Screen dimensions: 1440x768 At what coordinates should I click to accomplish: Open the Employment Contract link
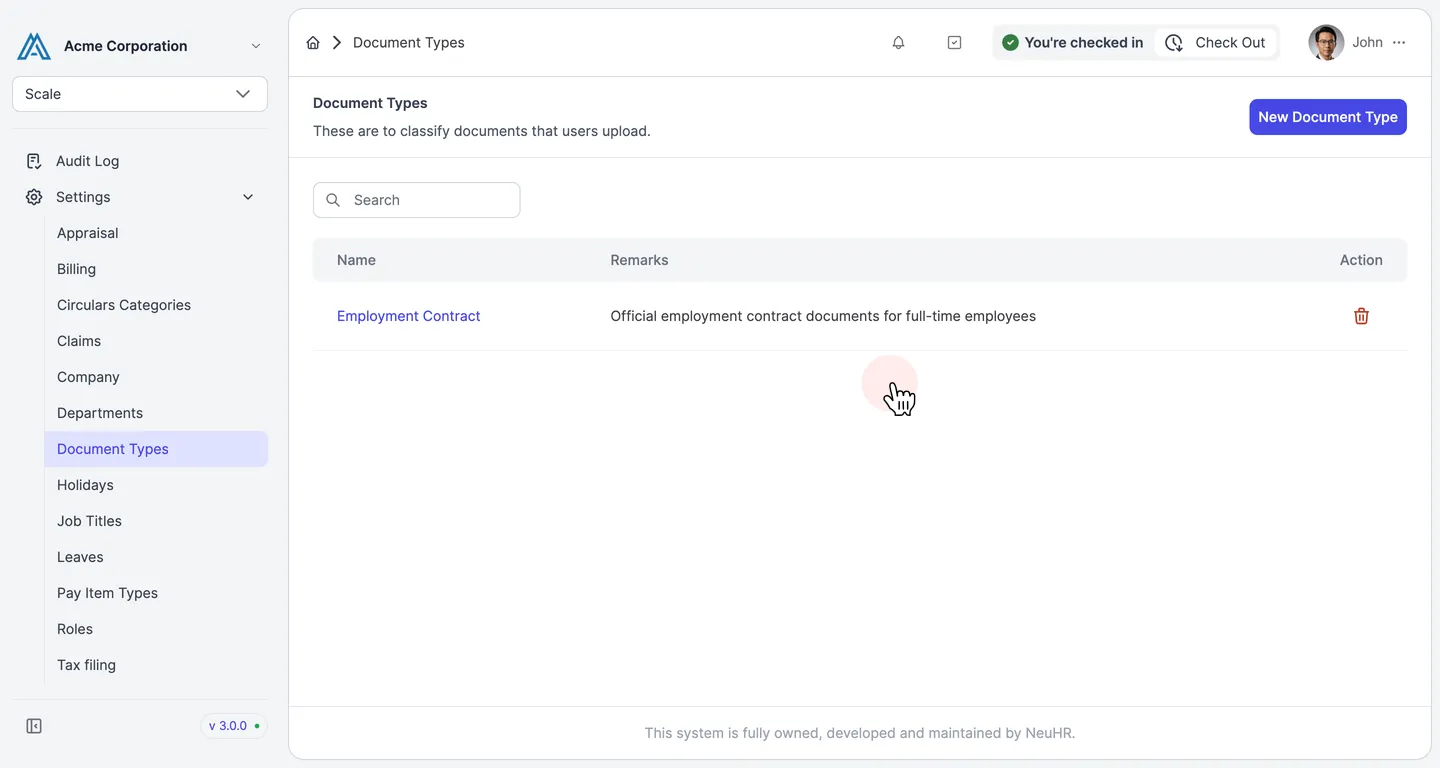coord(408,316)
